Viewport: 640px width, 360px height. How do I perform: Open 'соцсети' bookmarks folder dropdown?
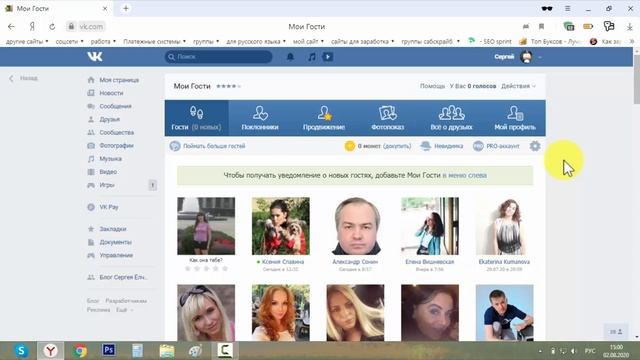(x=69, y=41)
